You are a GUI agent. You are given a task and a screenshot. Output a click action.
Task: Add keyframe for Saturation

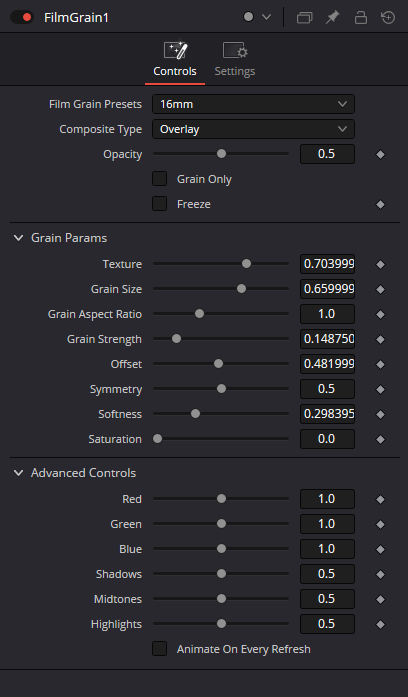click(380, 440)
